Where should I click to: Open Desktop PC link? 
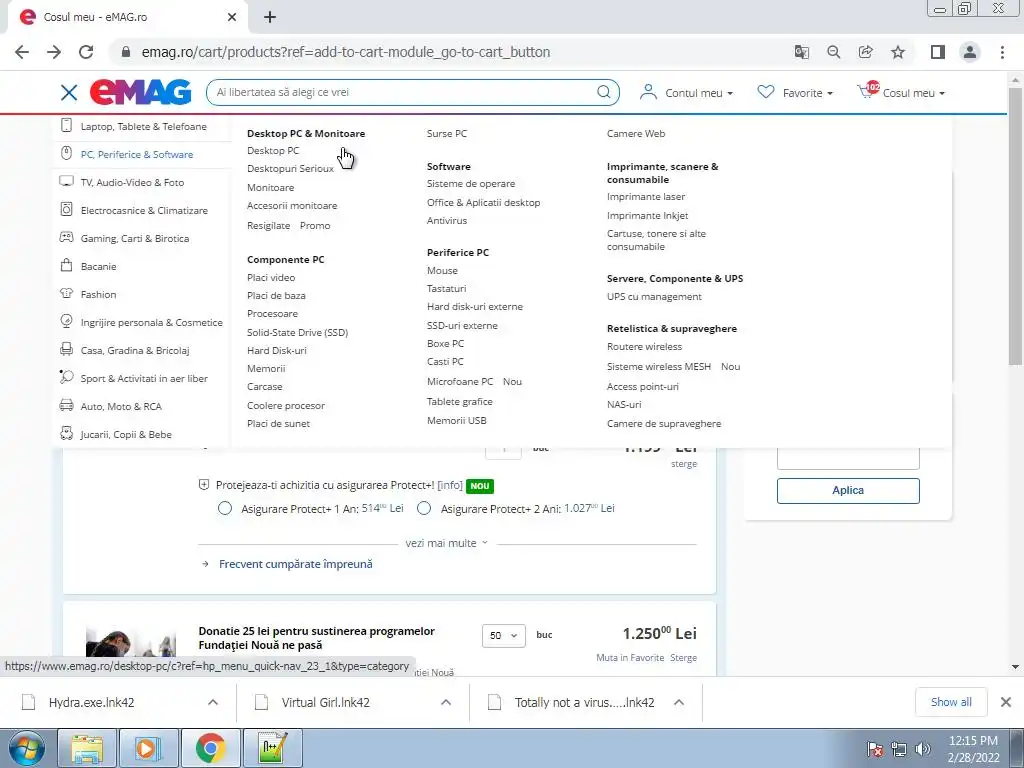coord(273,150)
